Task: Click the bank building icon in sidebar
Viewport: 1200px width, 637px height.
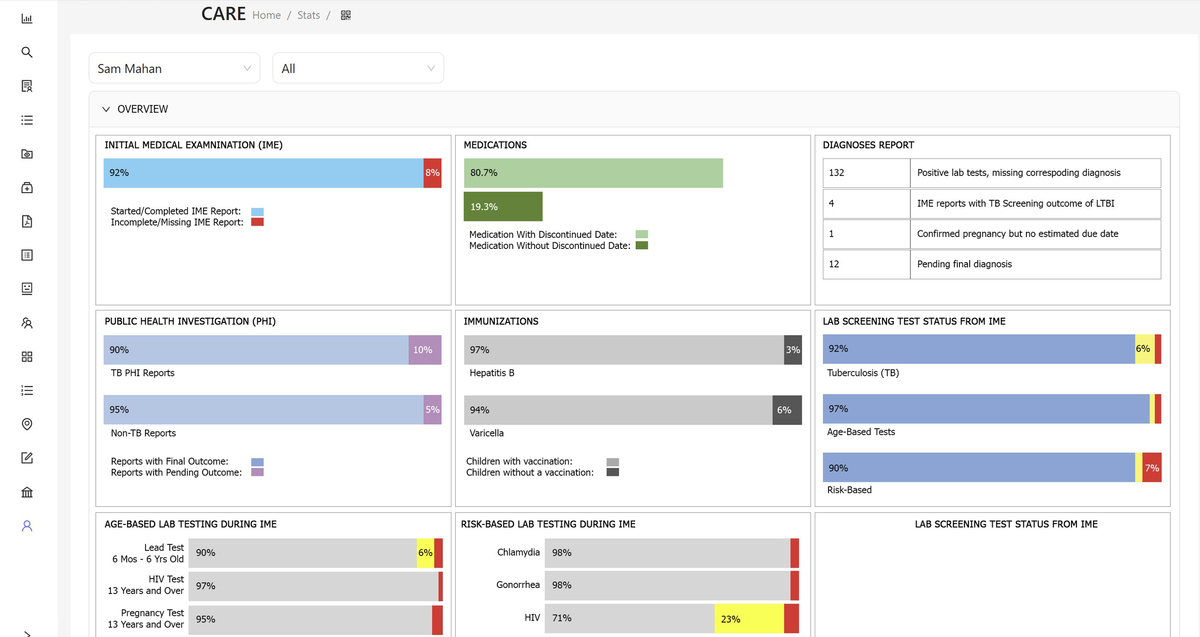Action: tap(27, 492)
